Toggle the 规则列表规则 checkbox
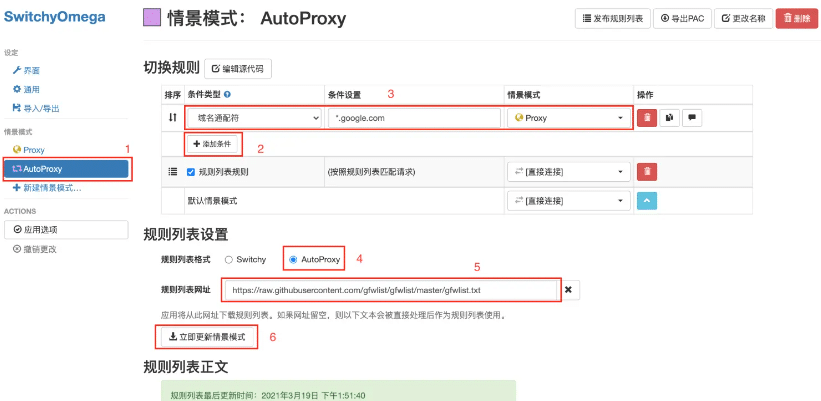The height and width of the screenshot is (401, 821). click(x=191, y=171)
